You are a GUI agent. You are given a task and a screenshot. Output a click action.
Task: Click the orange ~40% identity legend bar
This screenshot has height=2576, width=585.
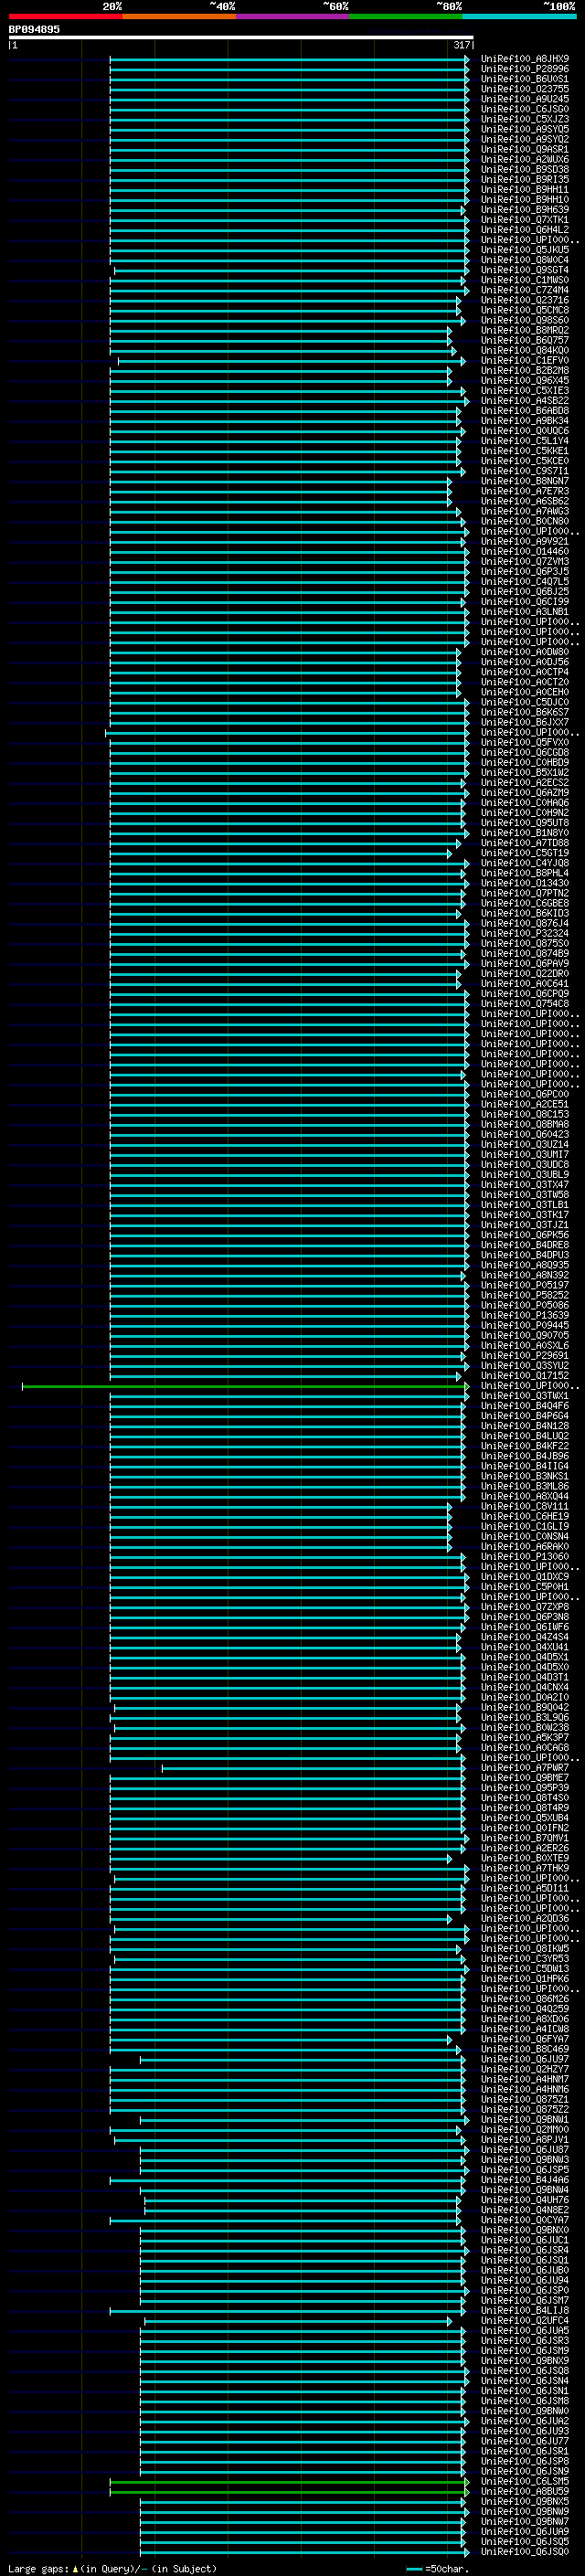[179, 16]
